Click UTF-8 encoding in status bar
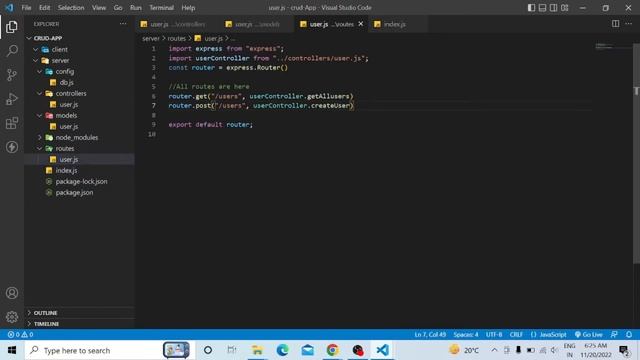This screenshot has height=360, width=640. click(x=494, y=334)
